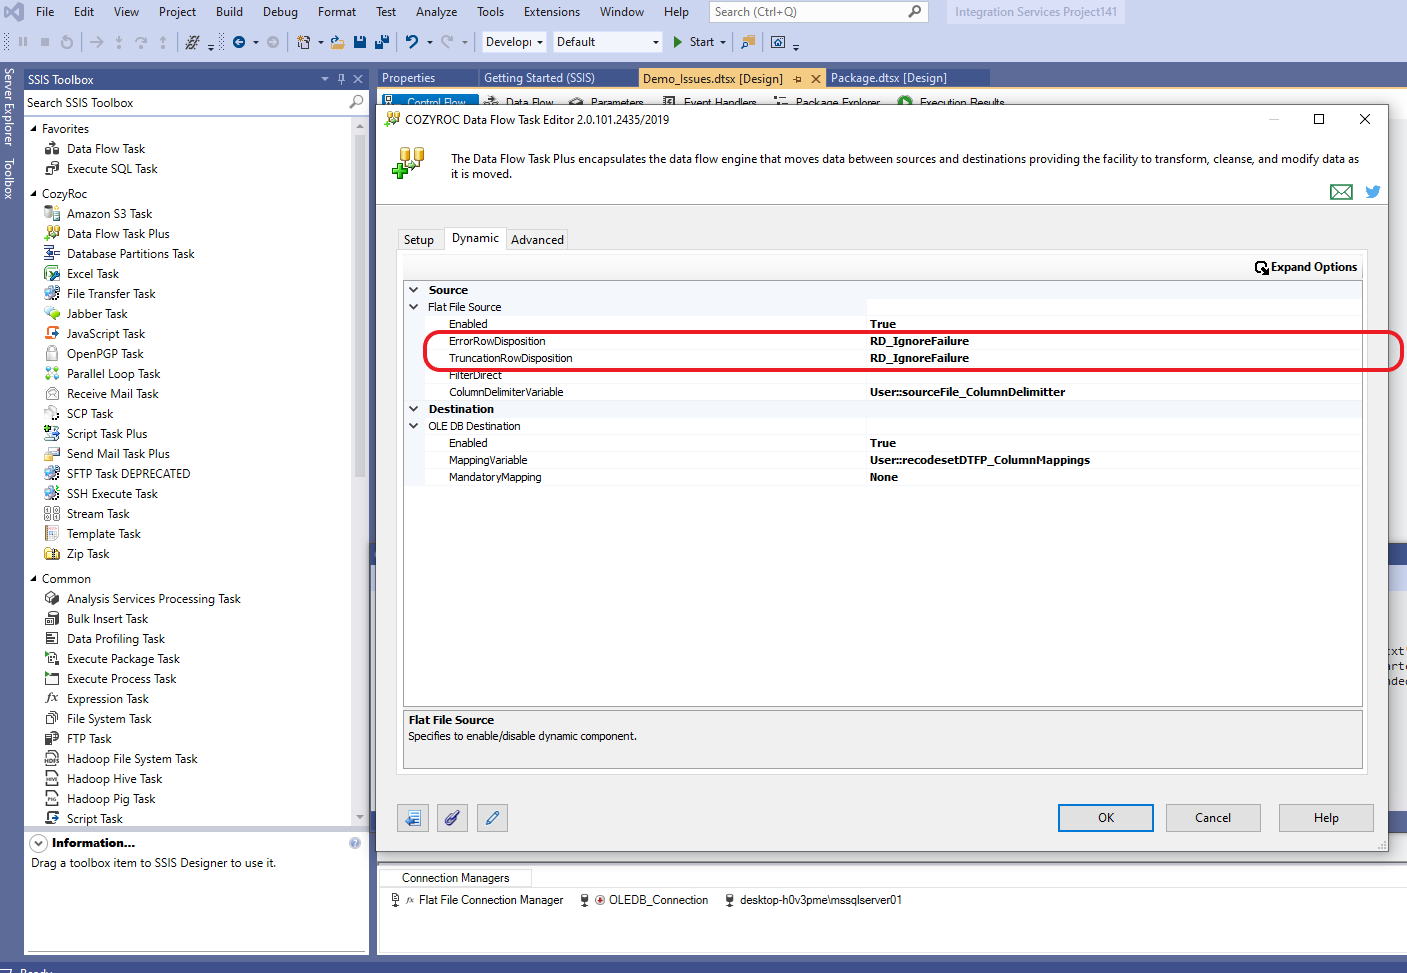Click the Zip Task icon
Viewport: 1407px width, 973px height.
52,553
